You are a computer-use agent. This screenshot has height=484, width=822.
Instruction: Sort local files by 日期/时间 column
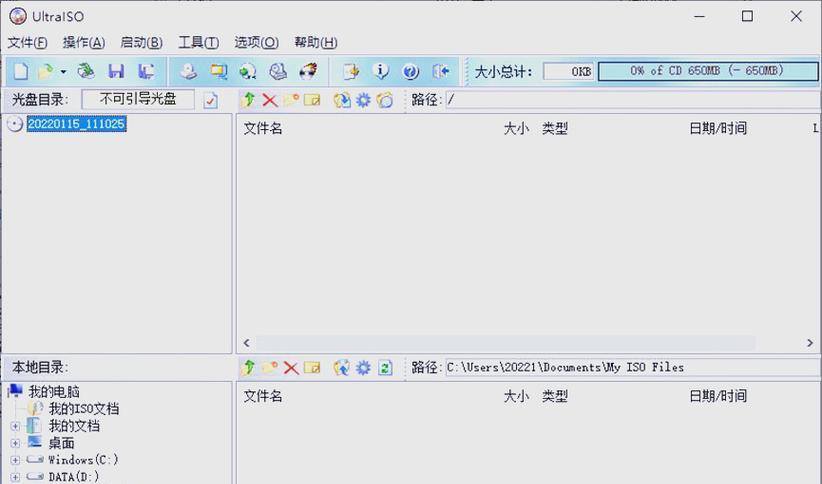pos(718,396)
